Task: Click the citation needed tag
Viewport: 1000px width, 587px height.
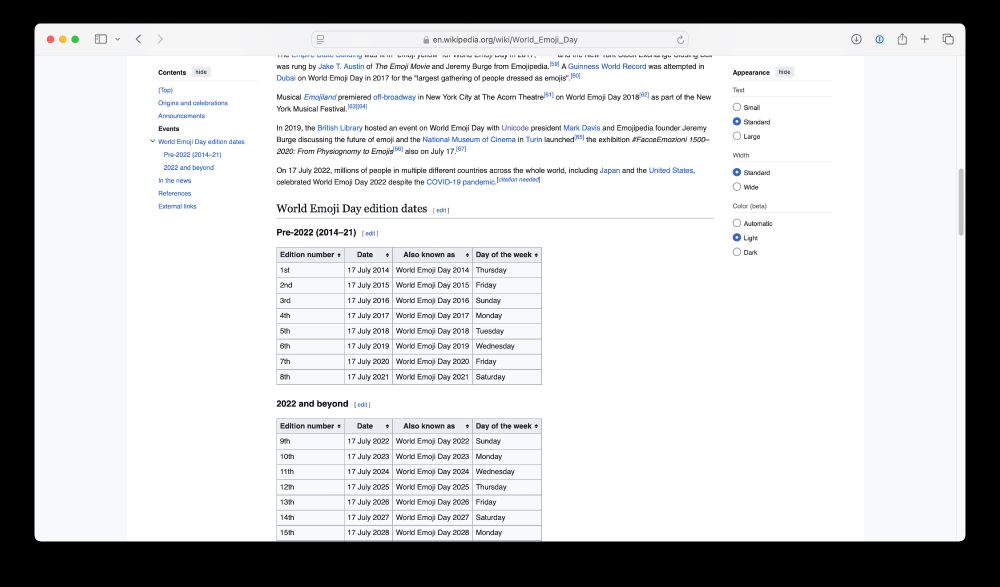Action: [x=518, y=180]
